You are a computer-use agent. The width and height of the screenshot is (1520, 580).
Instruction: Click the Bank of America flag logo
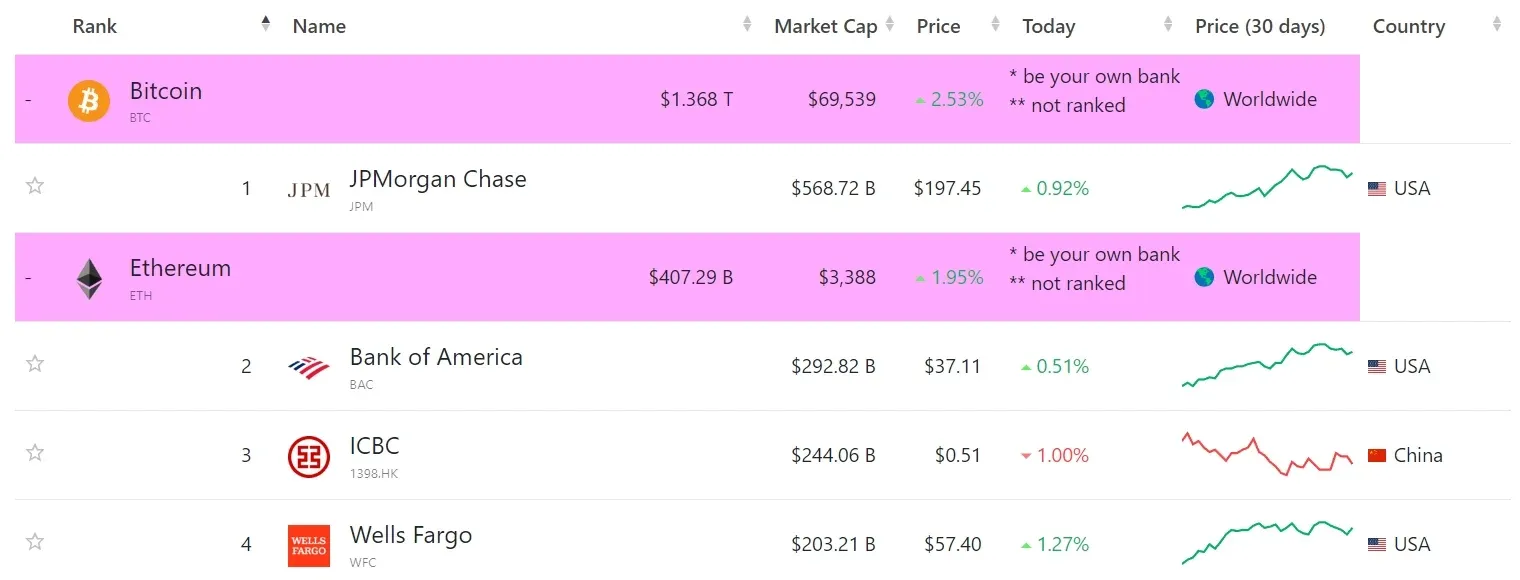[308, 367]
